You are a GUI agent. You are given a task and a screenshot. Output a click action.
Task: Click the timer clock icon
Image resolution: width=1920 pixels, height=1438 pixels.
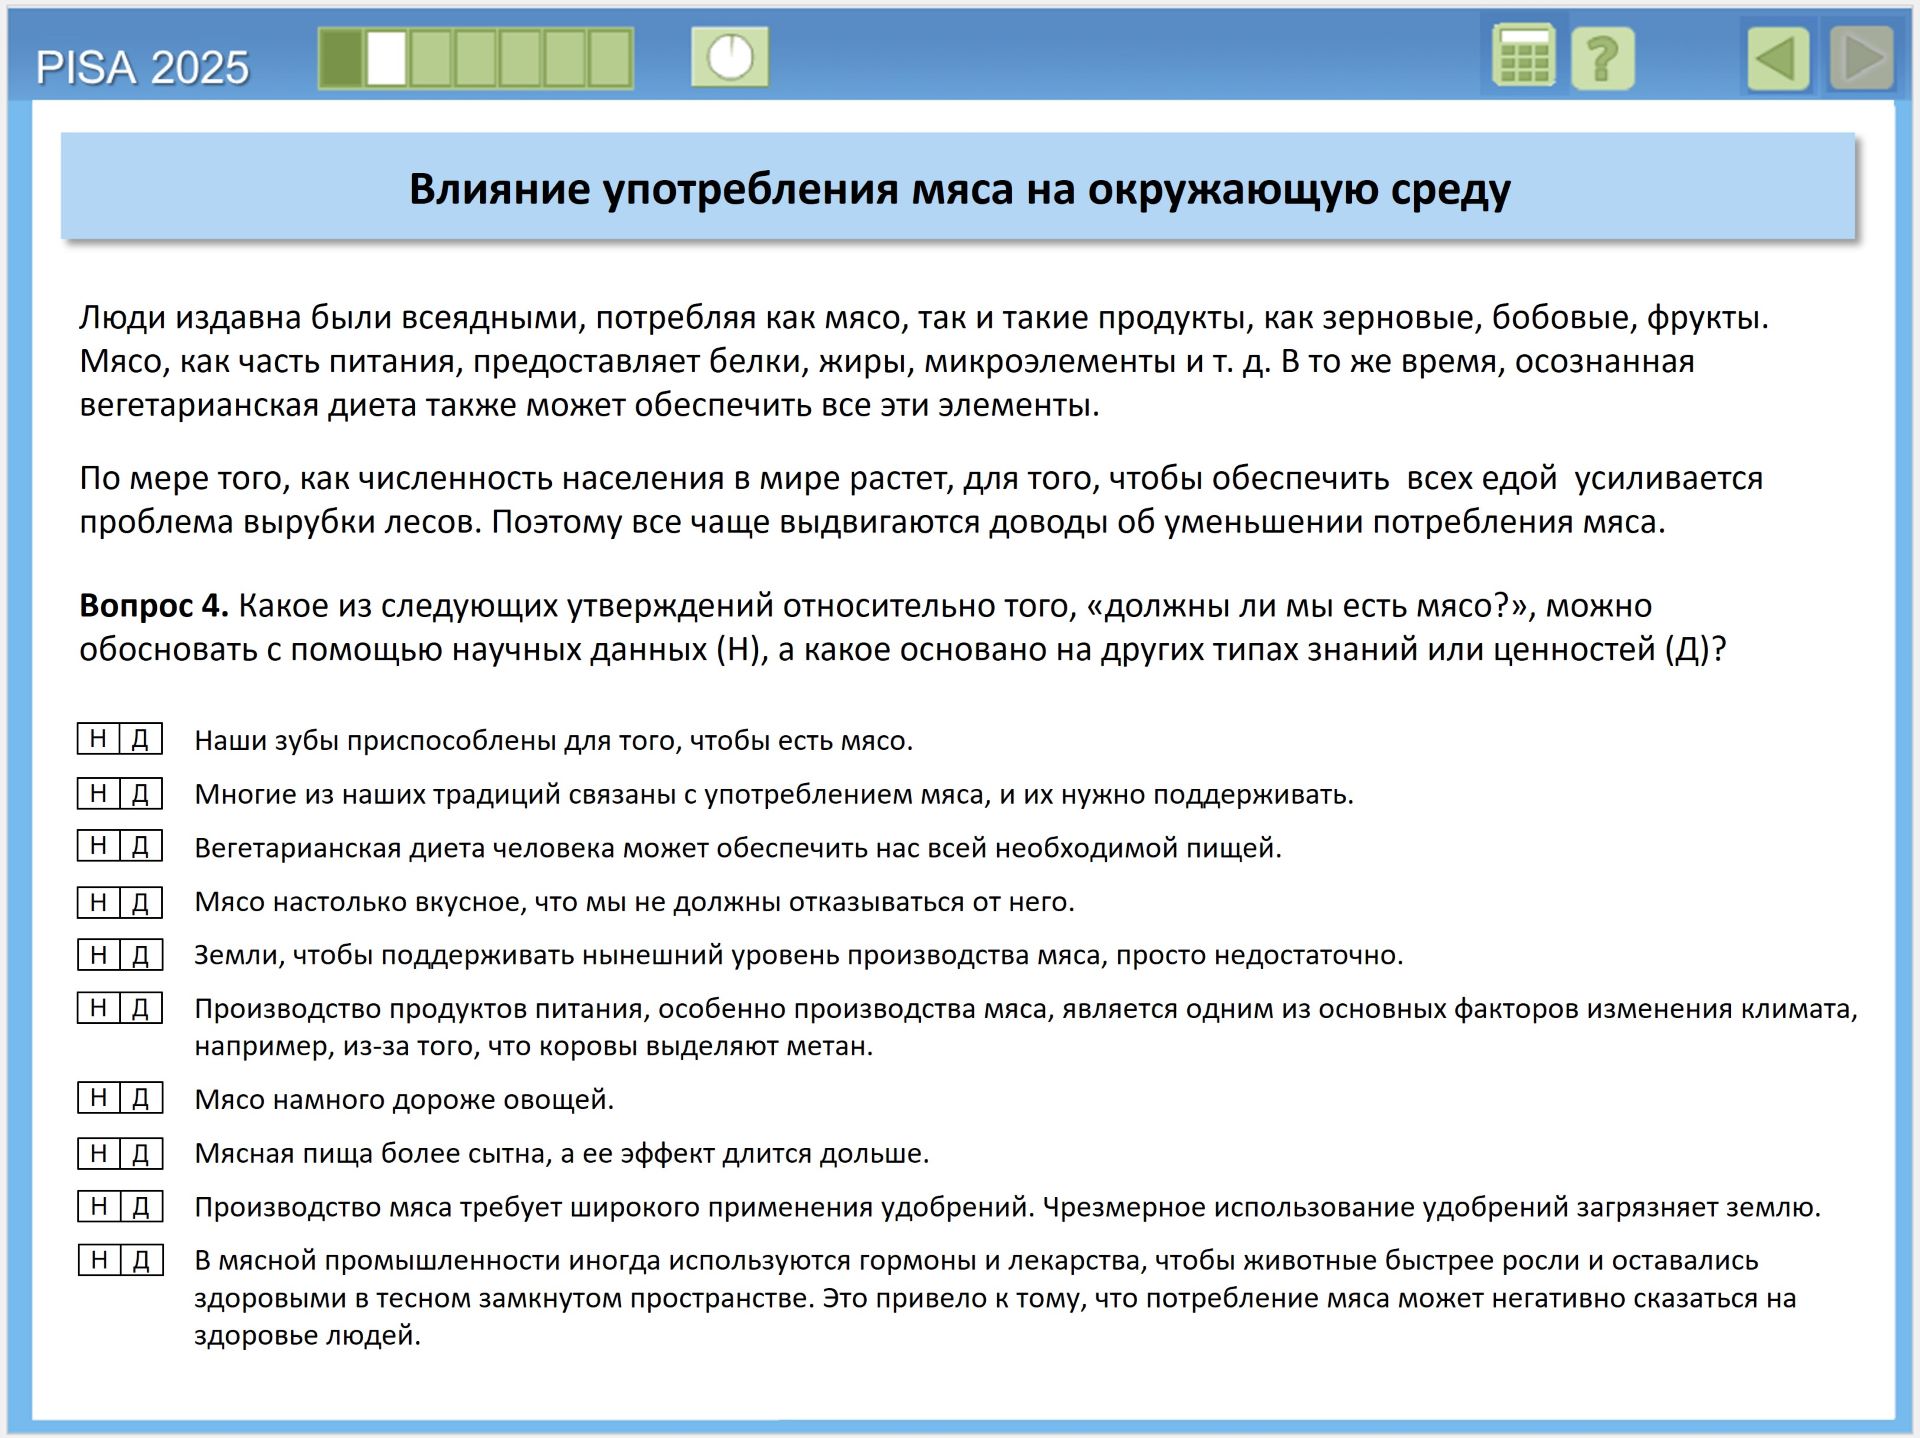[730, 57]
